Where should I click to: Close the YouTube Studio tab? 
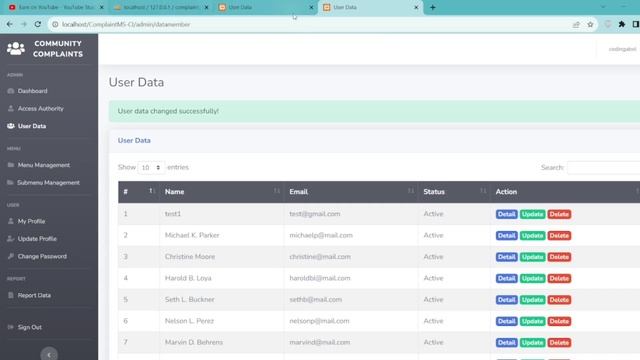[x=102, y=7]
